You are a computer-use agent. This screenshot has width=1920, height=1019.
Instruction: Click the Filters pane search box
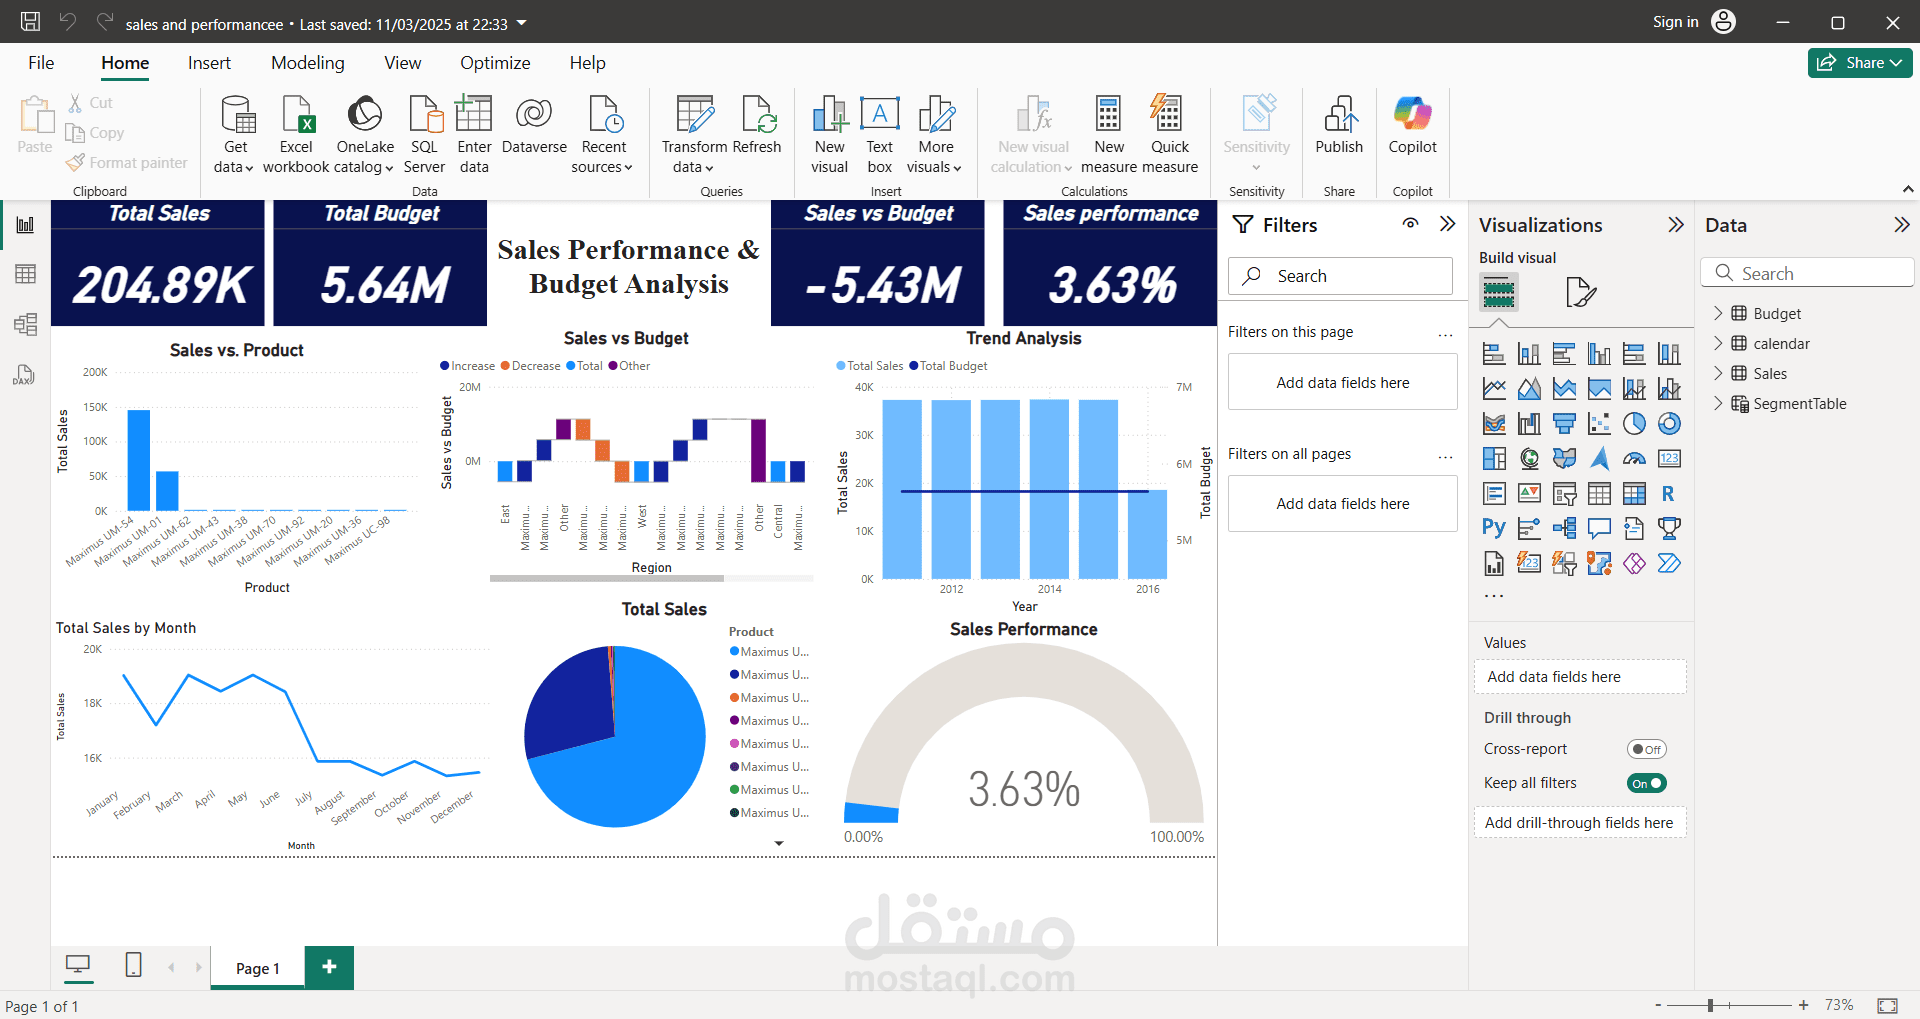pyautogui.click(x=1340, y=276)
